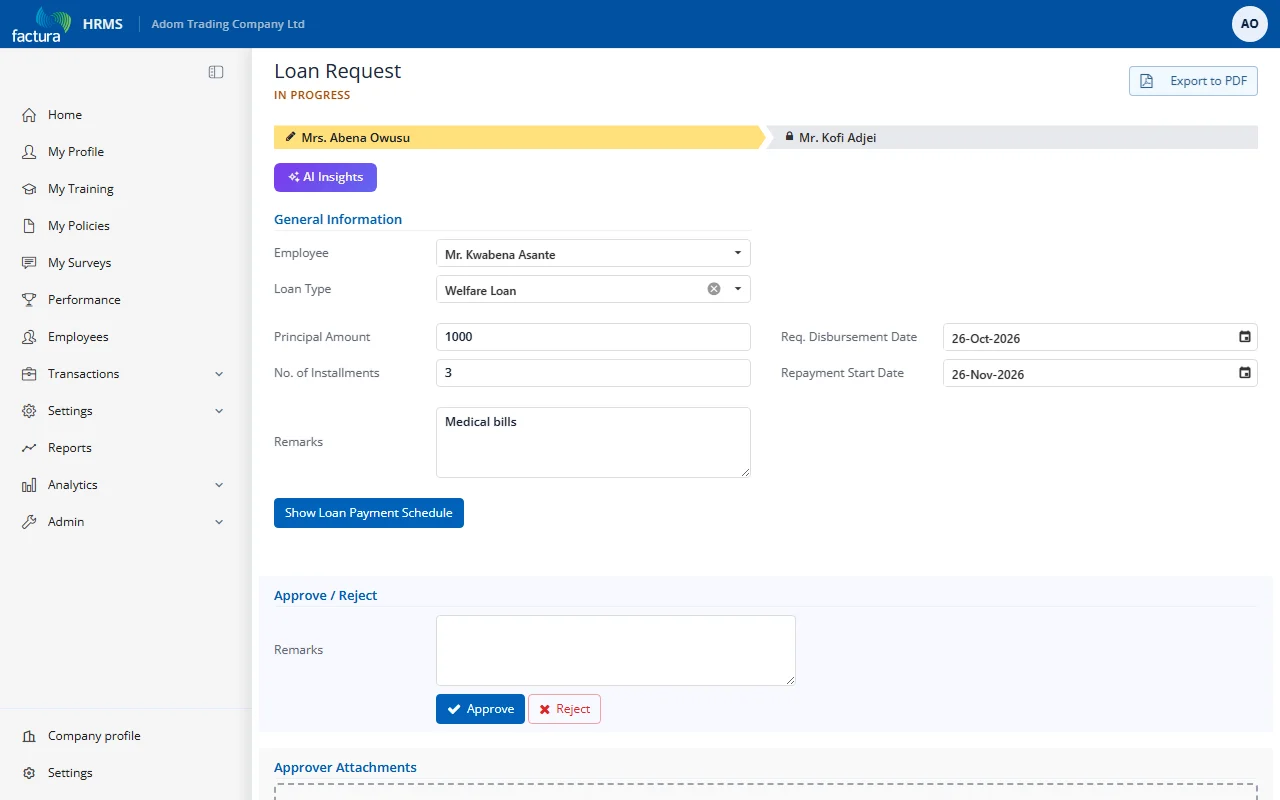Open My Policies page
Screen dimensions: 1280x800
pyautogui.click(x=79, y=226)
